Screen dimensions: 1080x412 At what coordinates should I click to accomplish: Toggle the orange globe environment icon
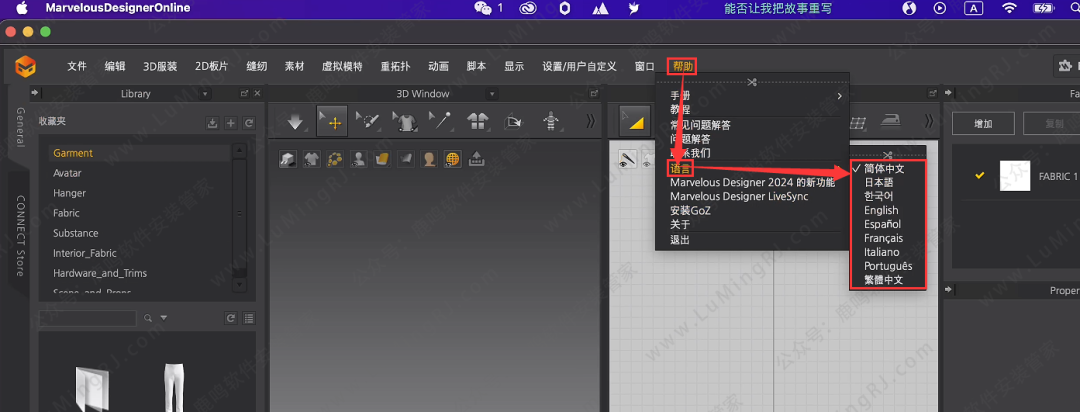click(453, 159)
